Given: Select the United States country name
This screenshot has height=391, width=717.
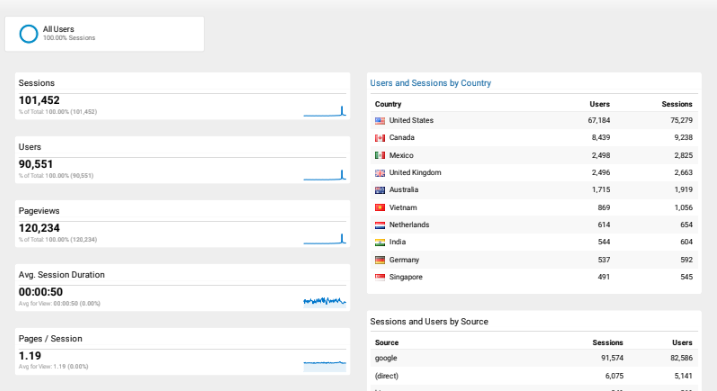Looking at the screenshot, I should (411, 120).
